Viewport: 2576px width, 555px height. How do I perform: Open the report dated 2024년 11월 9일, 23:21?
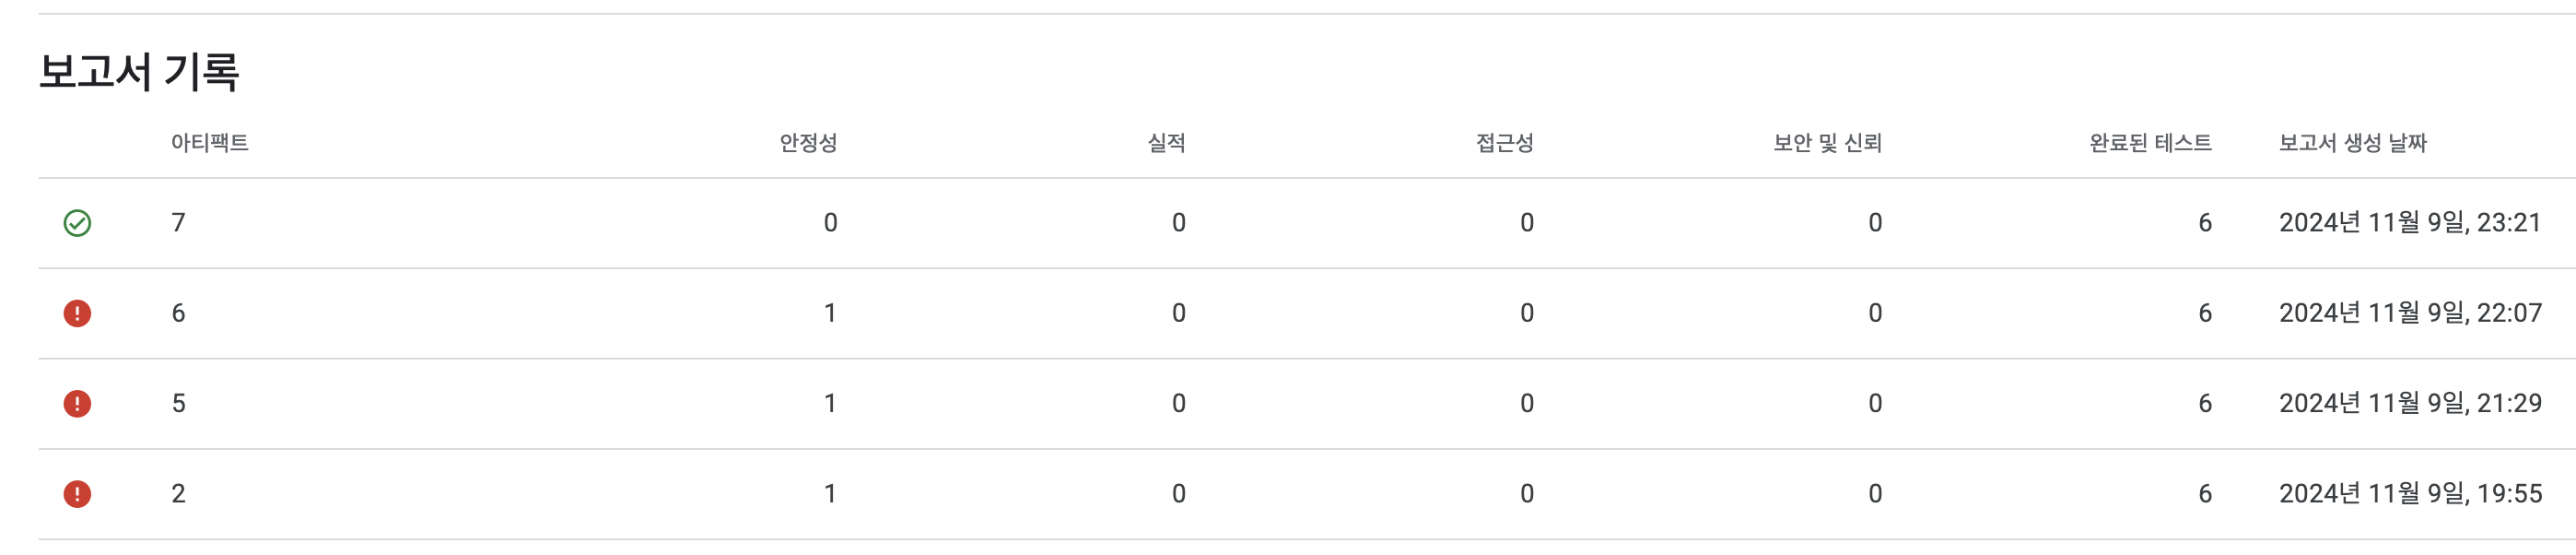click(x=2410, y=223)
